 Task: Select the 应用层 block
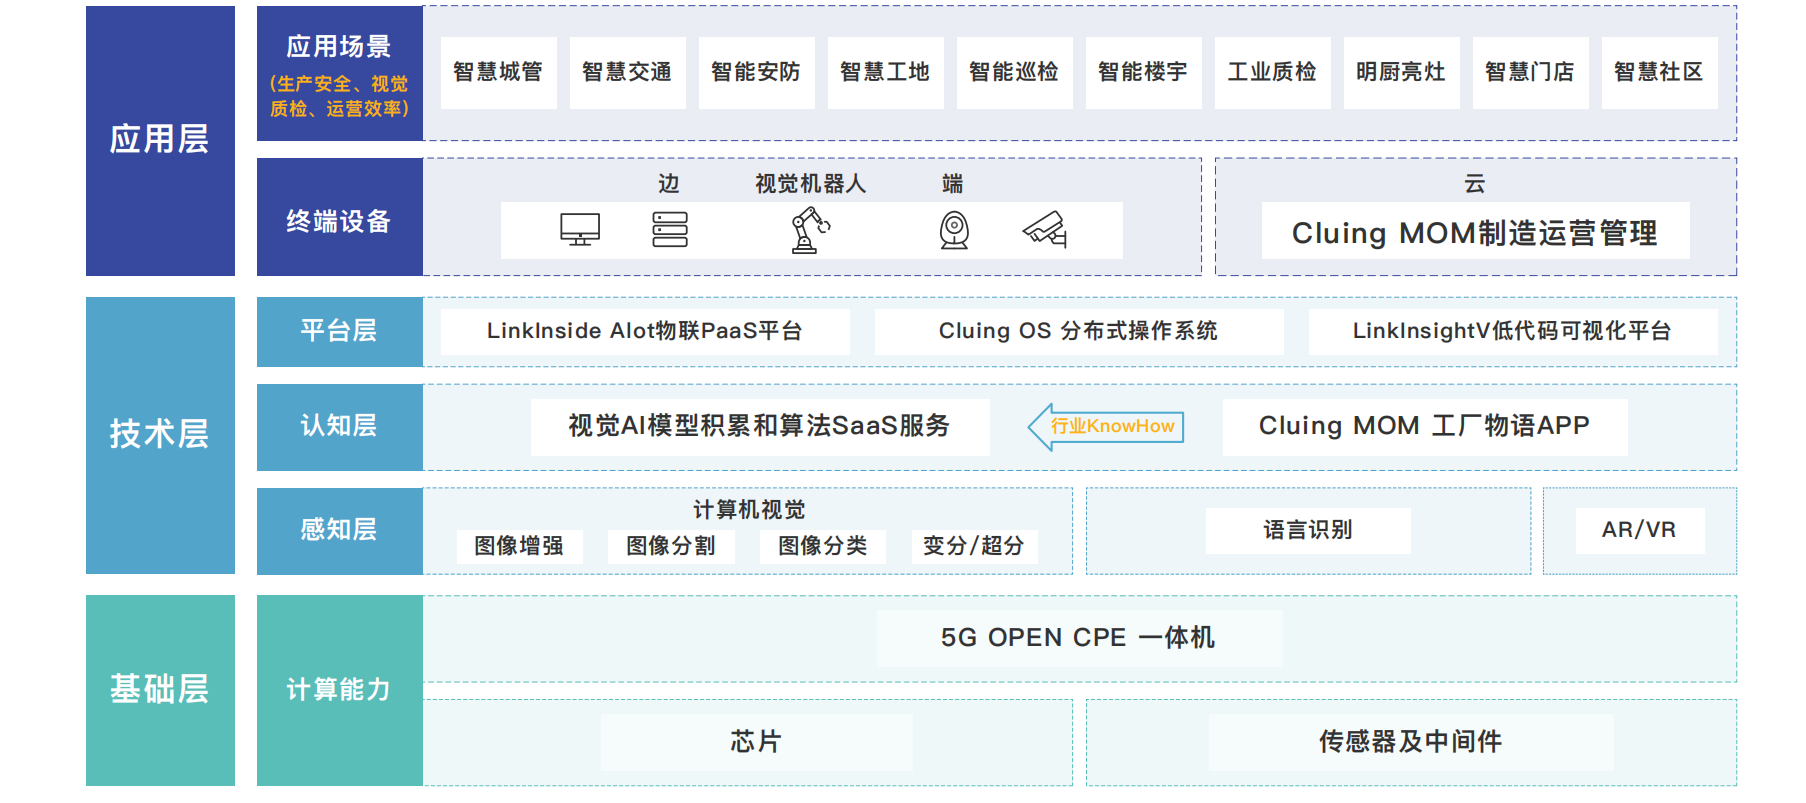[160, 141]
